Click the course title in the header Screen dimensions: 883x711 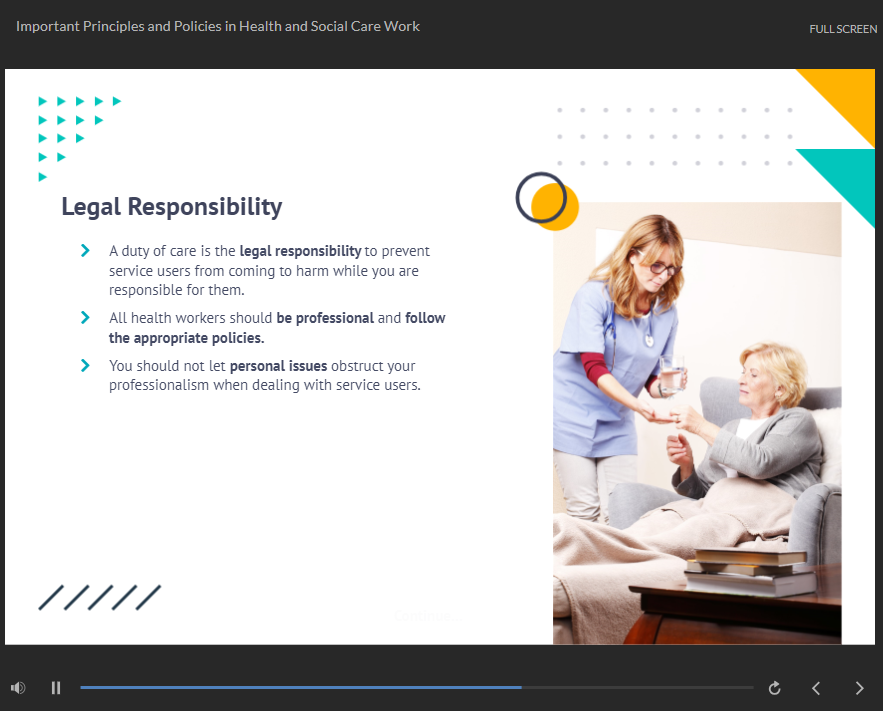(x=218, y=26)
